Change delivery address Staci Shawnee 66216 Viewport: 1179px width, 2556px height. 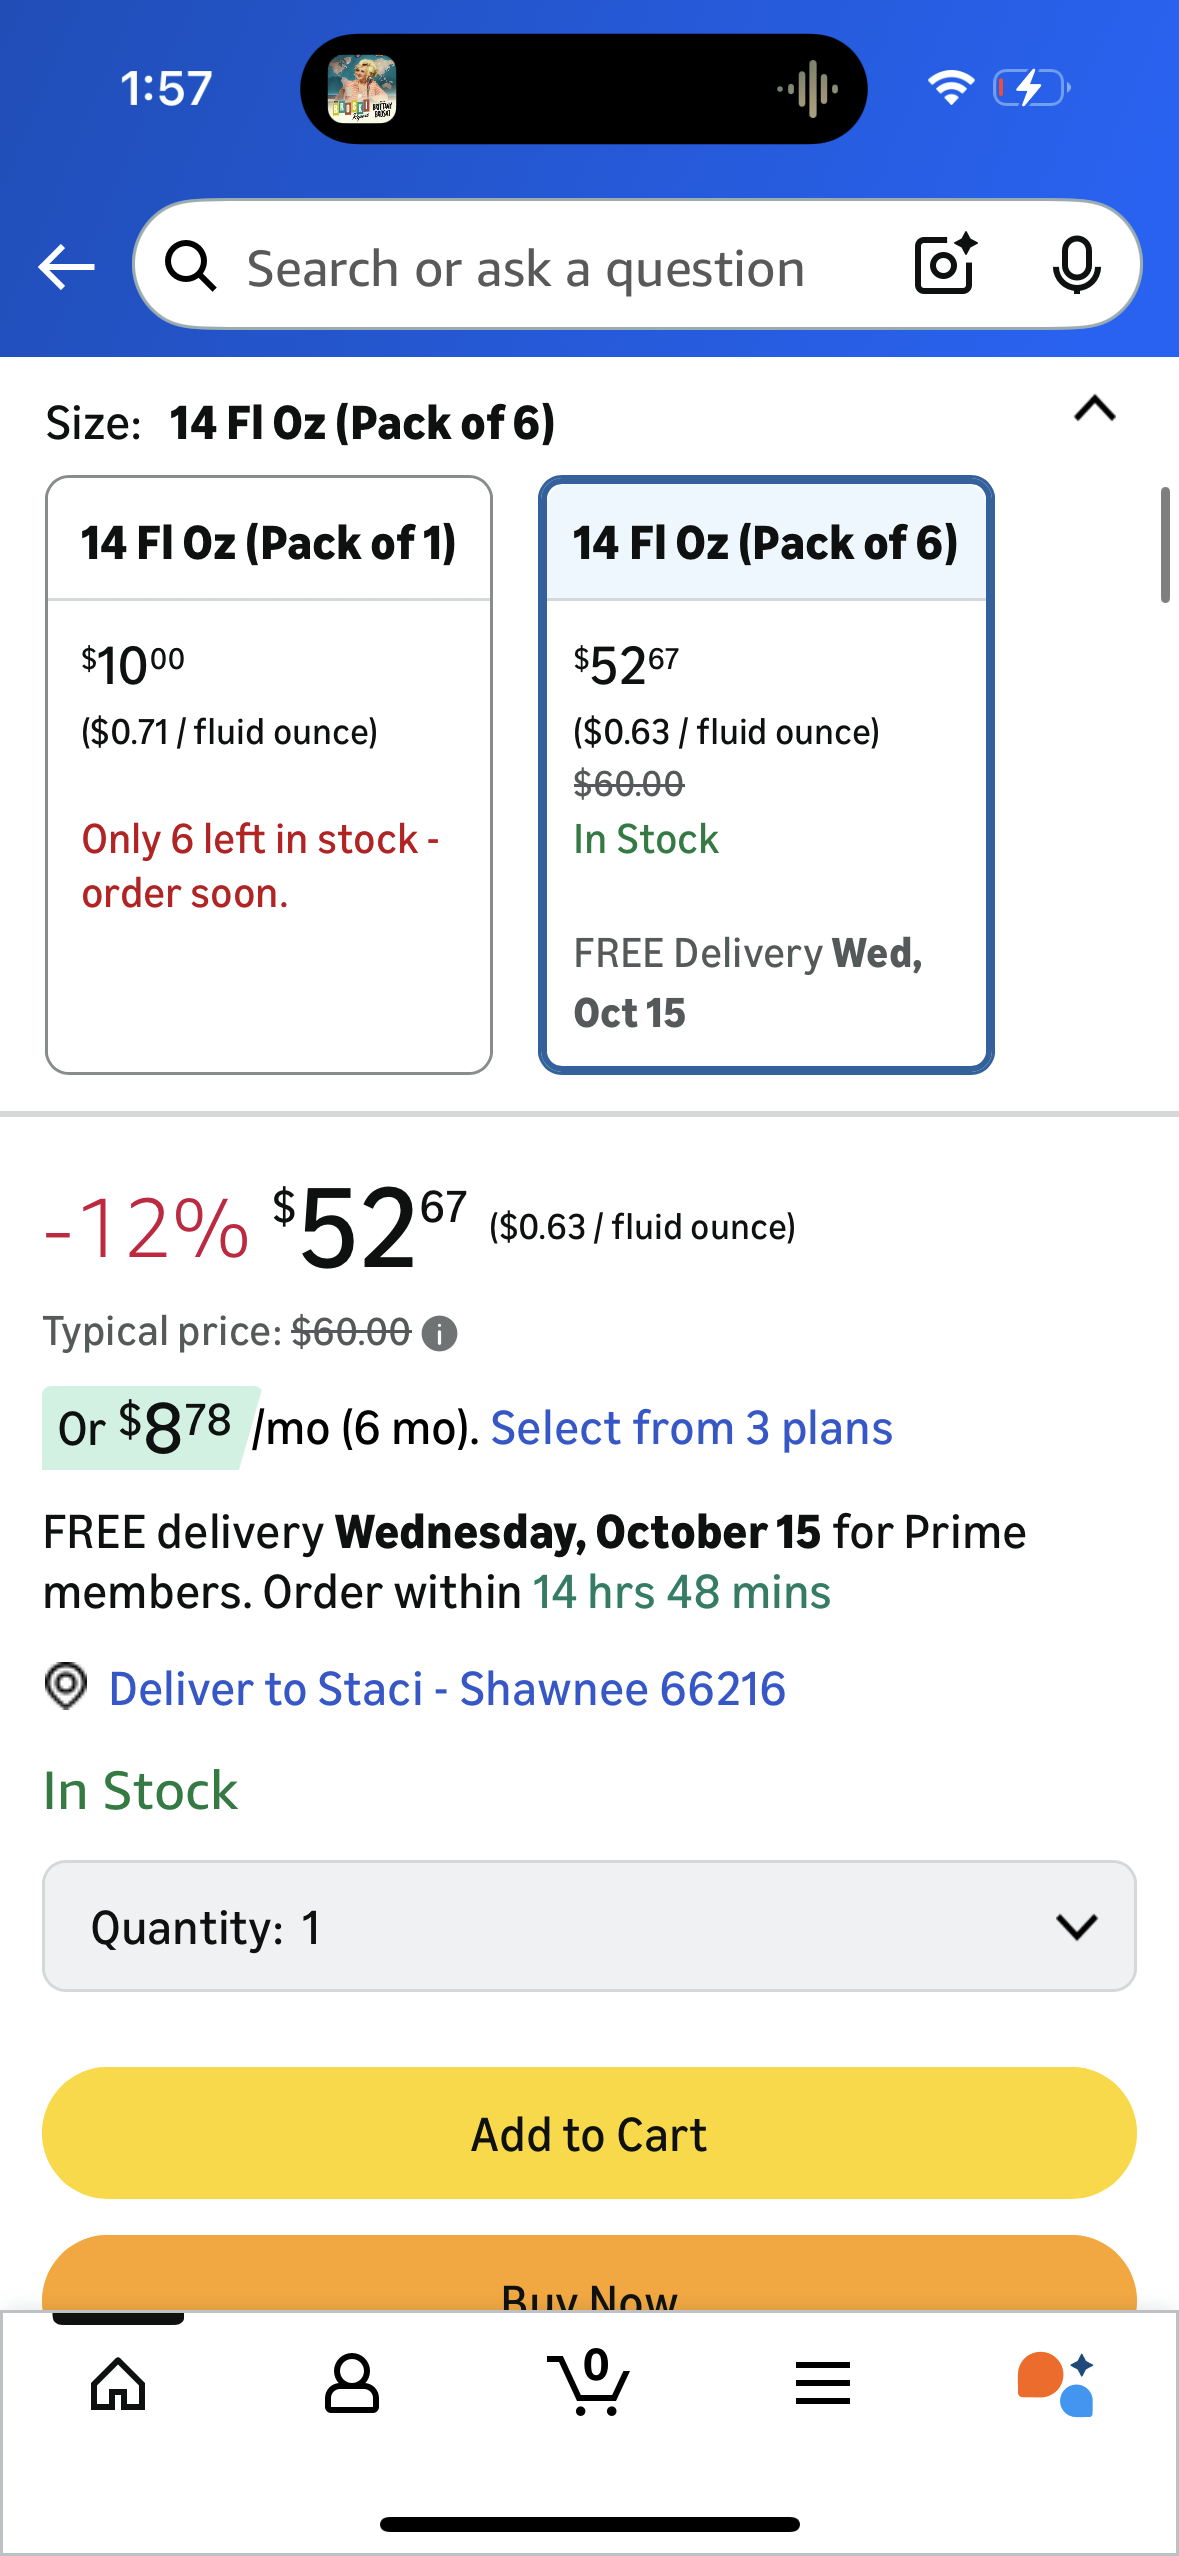(x=447, y=1689)
